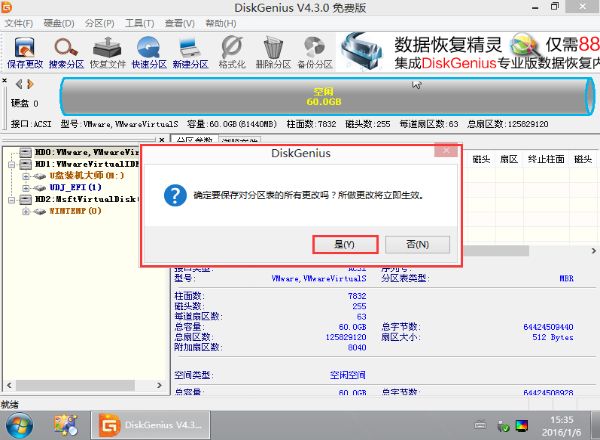This screenshot has width=600, height=440.
Task: Click 扇区 column header
Action: (509, 160)
